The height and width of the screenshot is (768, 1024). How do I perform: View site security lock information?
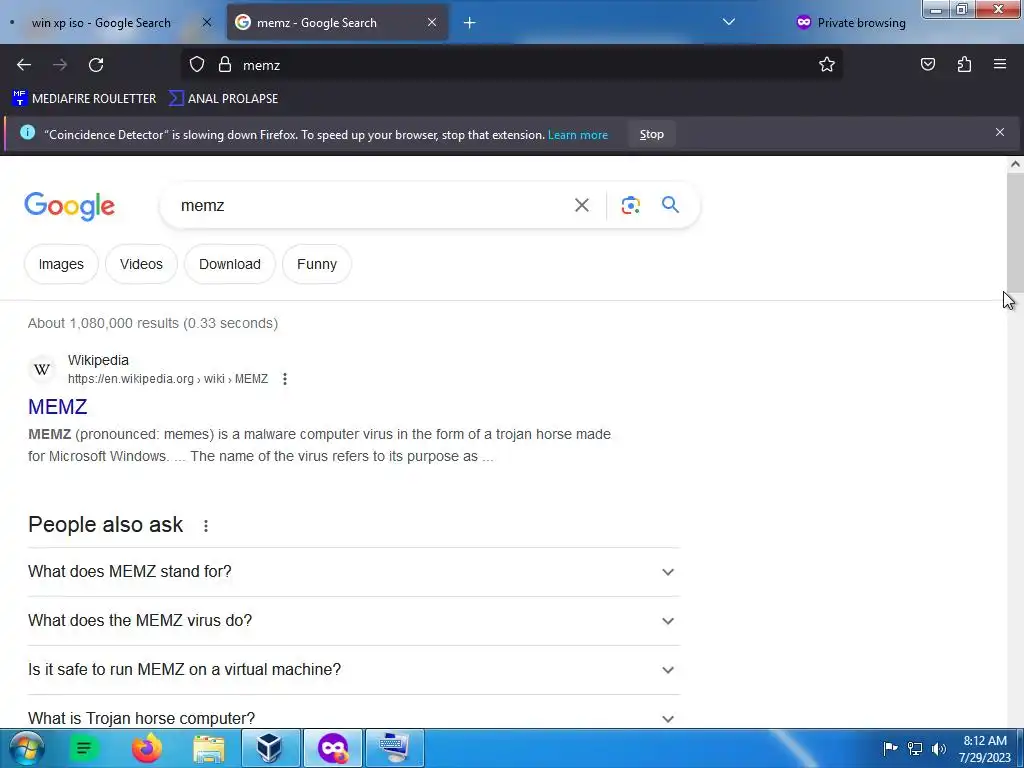pos(225,64)
